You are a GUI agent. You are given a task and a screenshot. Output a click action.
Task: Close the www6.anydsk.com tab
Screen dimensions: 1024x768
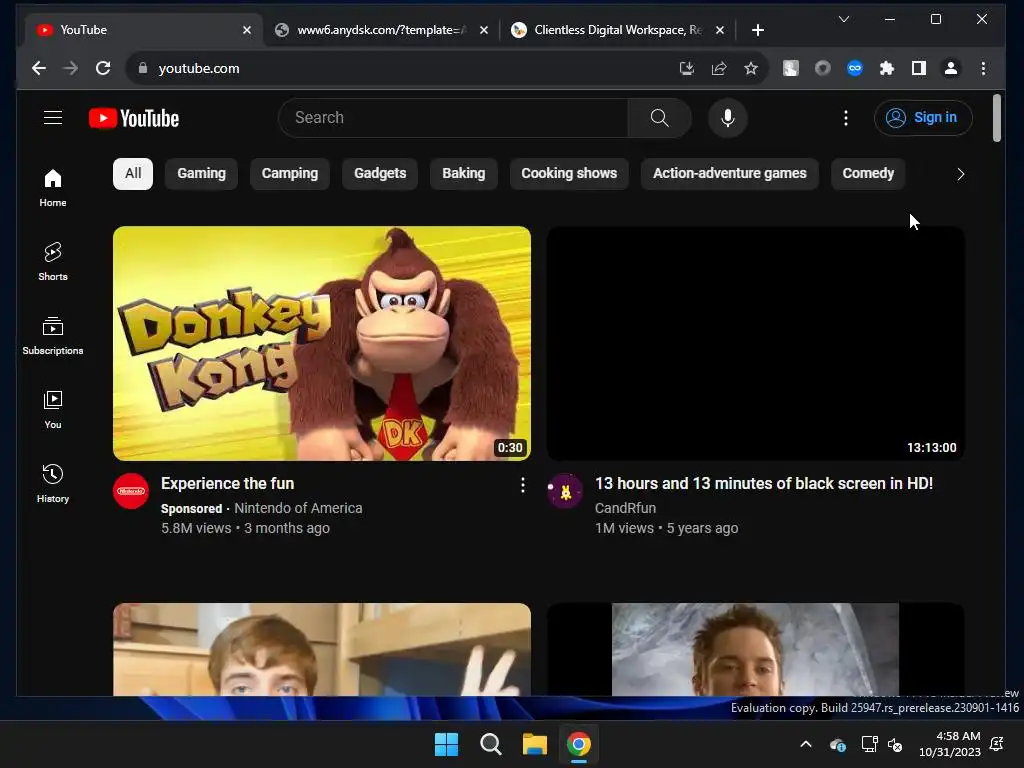[483, 30]
